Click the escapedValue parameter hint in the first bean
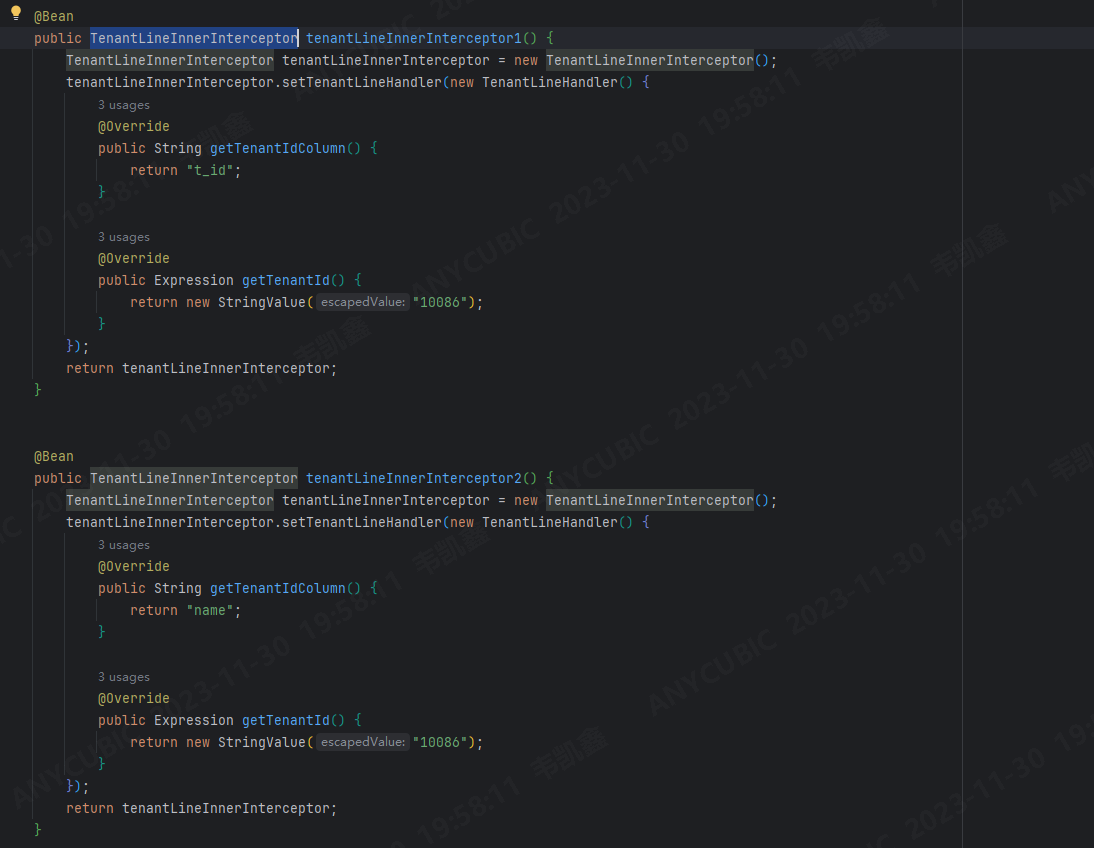1094x848 pixels. (x=363, y=302)
